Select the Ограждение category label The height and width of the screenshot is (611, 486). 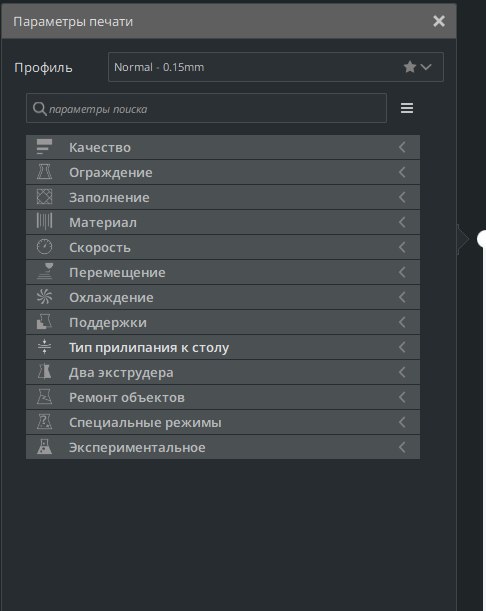tap(111, 173)
